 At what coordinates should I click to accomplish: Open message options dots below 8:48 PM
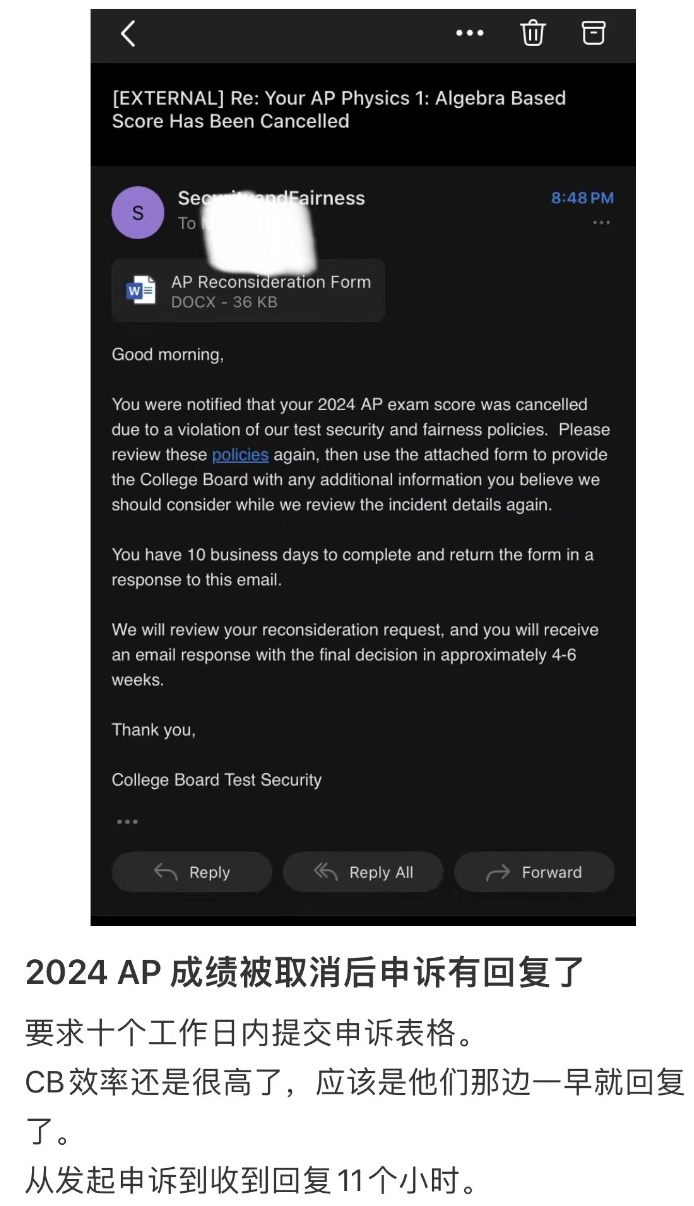(601, 223)
